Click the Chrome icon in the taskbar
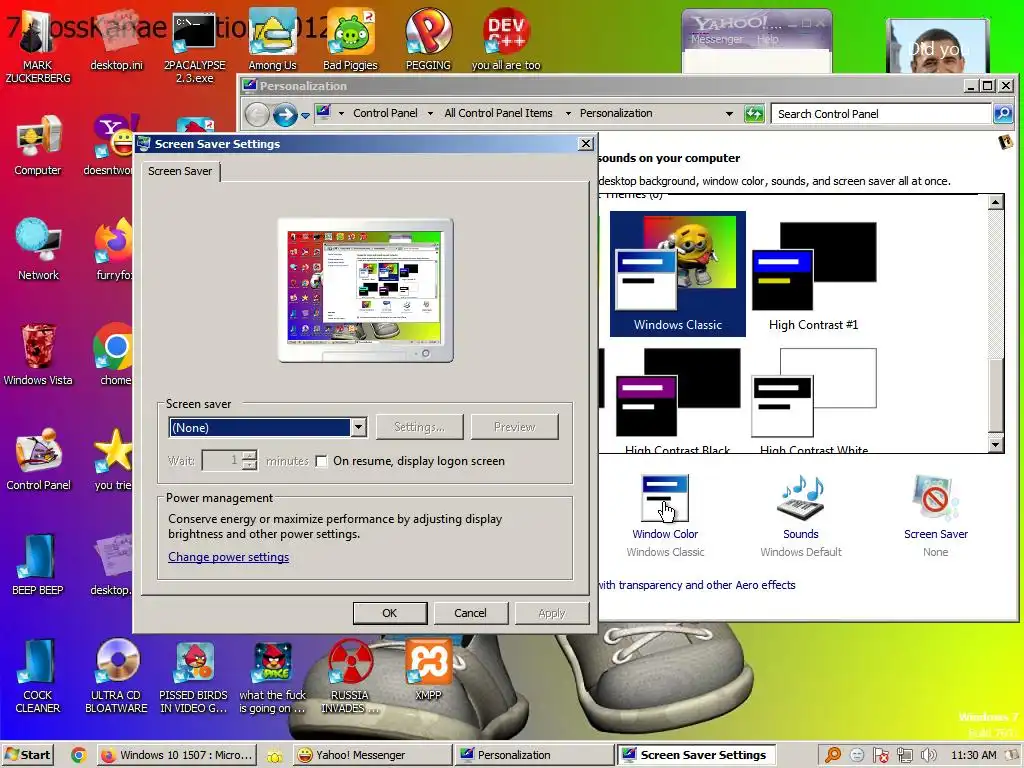This screenshot has width=1024, height=768. pos(78,755)
